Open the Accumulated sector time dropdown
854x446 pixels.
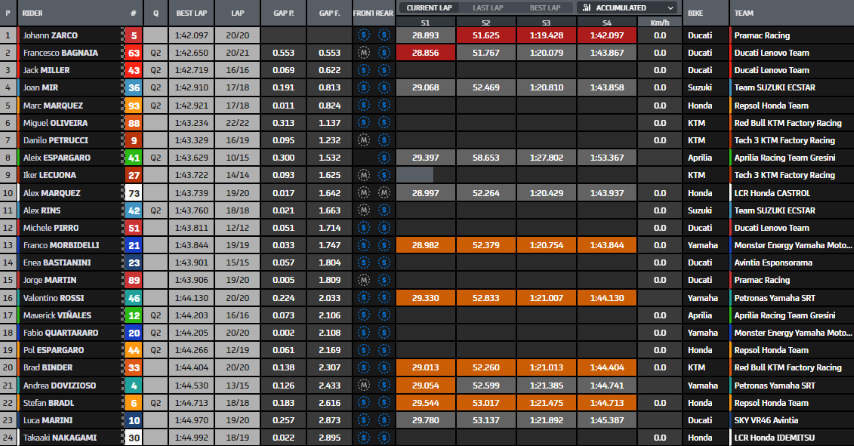[626, 7]
